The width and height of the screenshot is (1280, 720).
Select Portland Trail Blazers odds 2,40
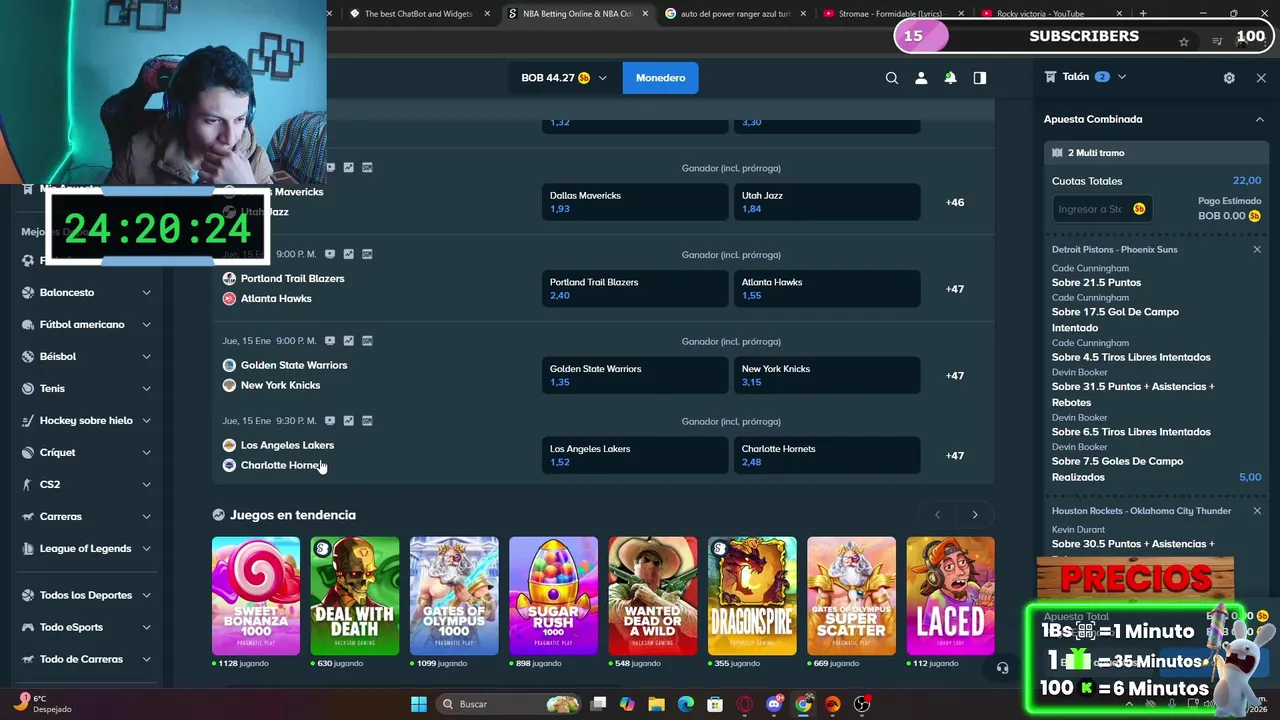(635, 289)
